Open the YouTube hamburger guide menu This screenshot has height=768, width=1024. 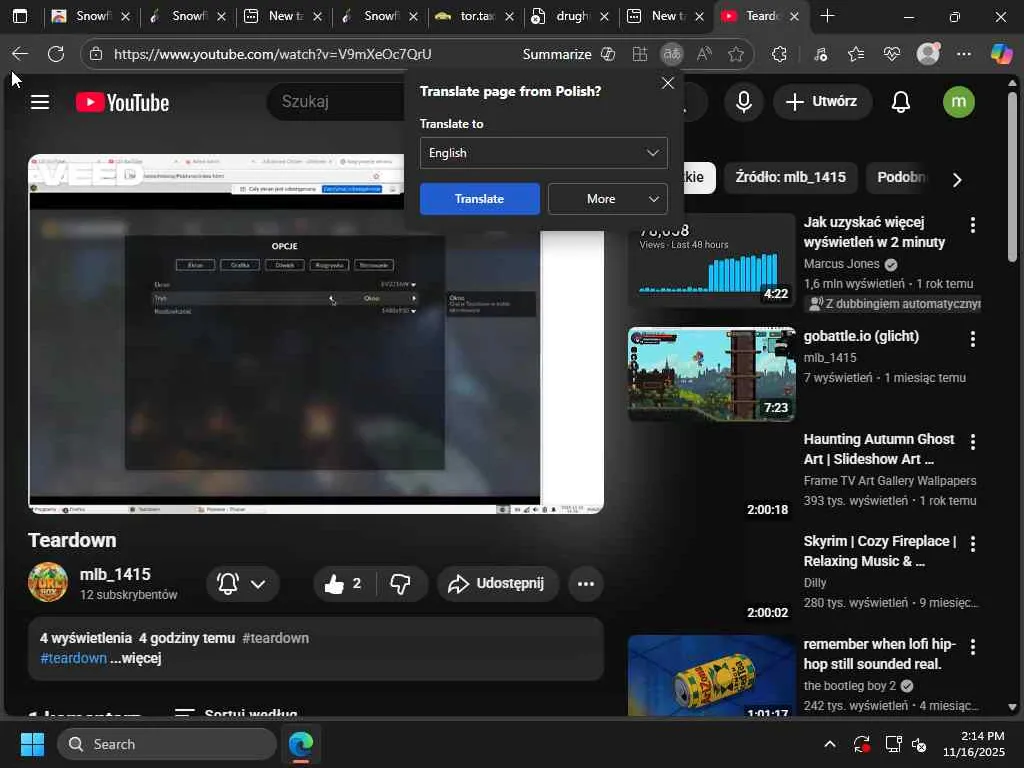coord(40,102)
